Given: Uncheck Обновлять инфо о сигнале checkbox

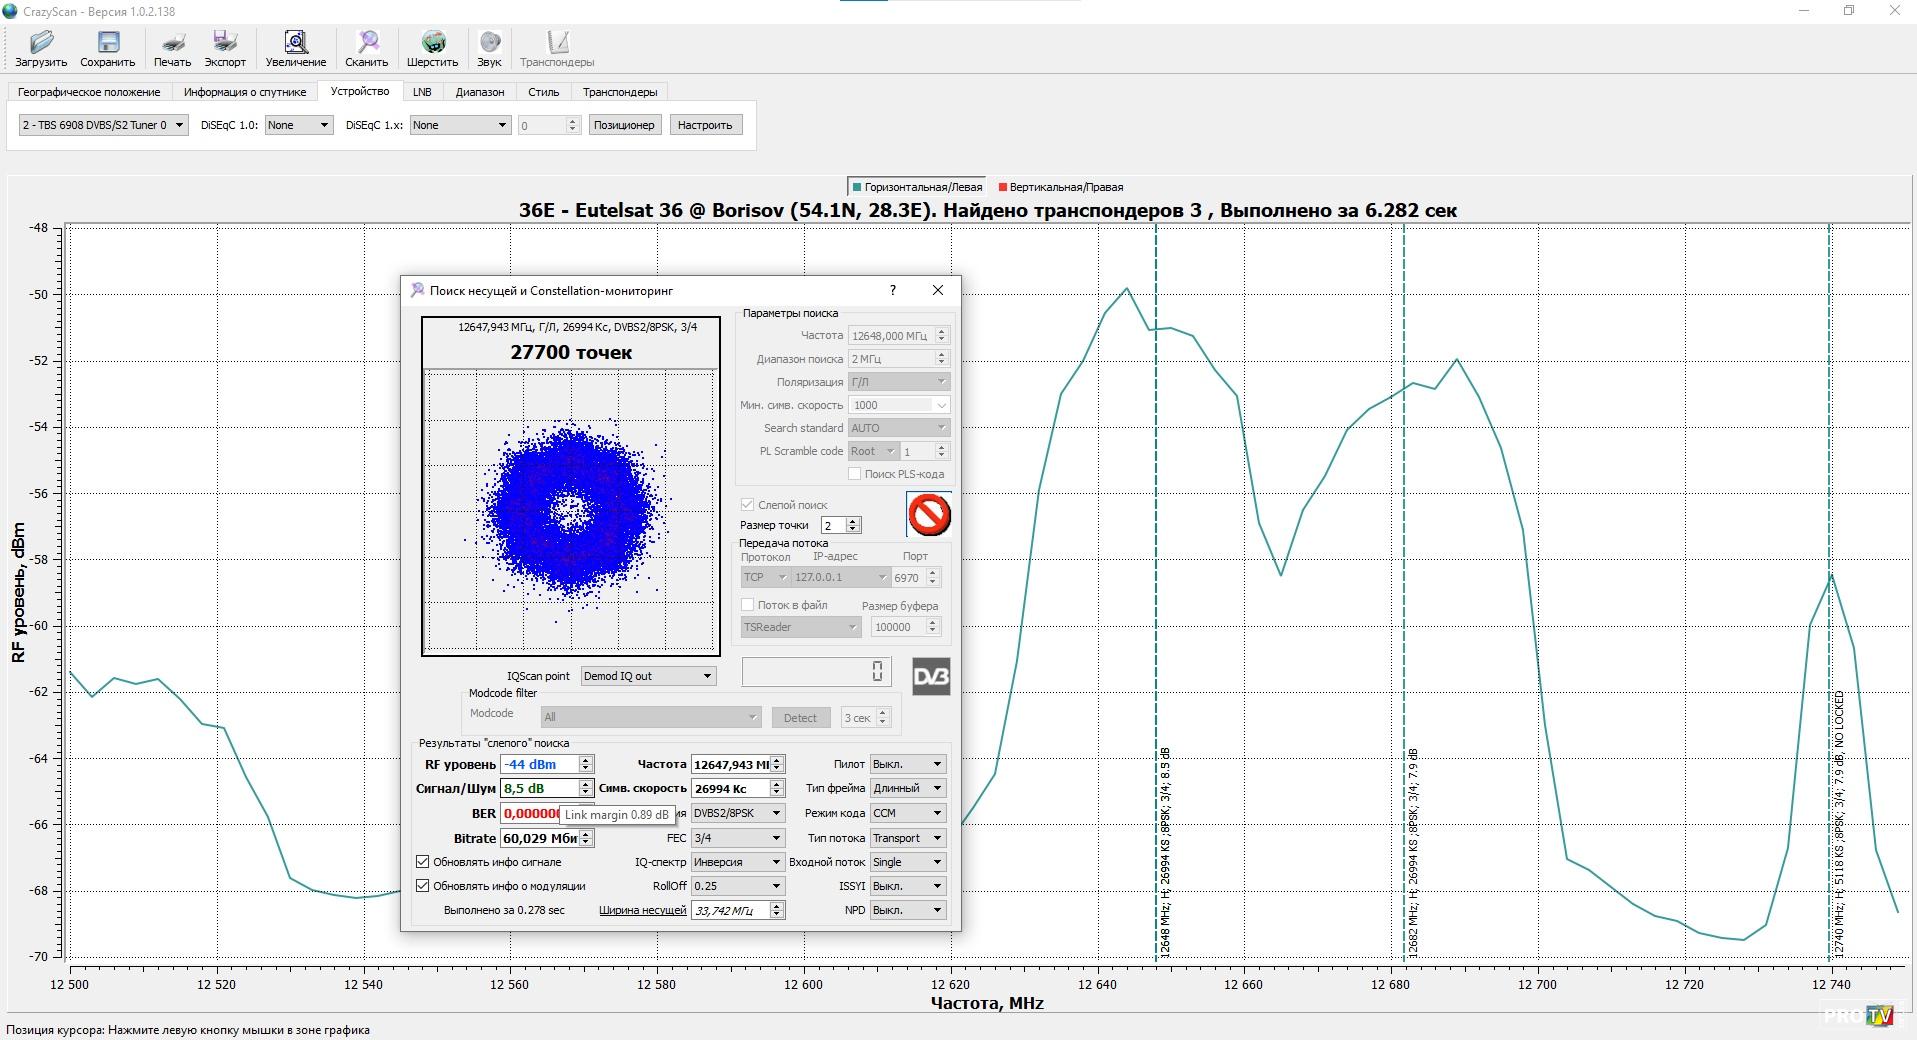Looking at the screenshot, I should coord(423,862).
